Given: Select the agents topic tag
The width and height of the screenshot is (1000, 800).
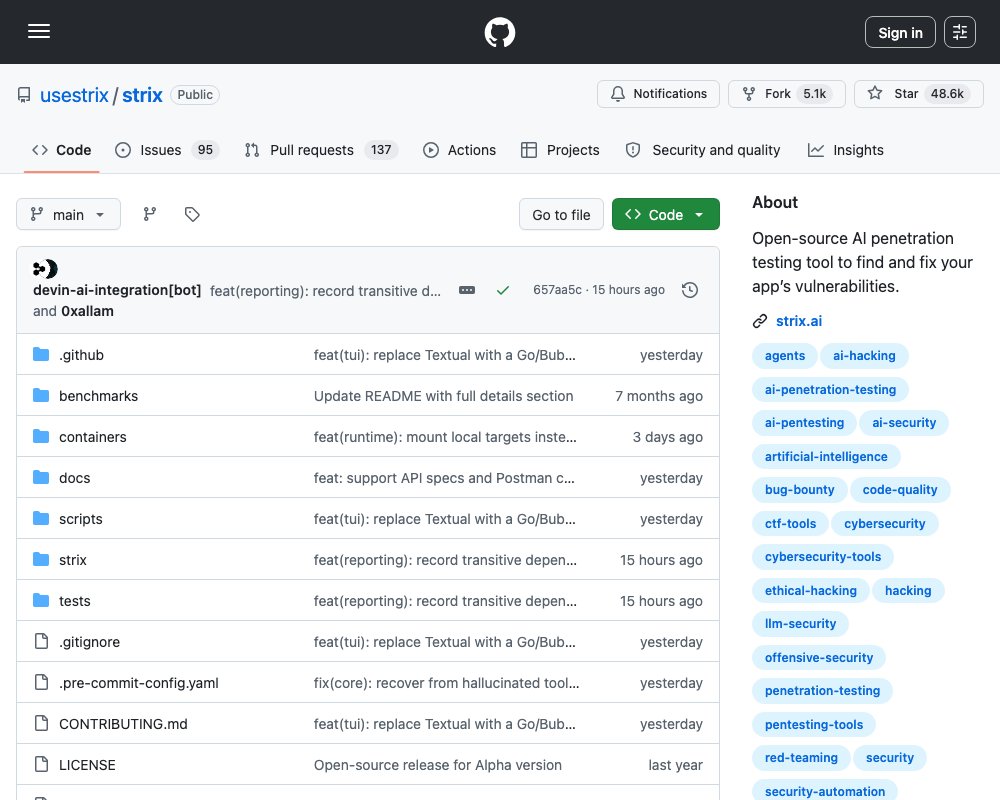Looking at the screenshot, I should click(x=784, y=356).
